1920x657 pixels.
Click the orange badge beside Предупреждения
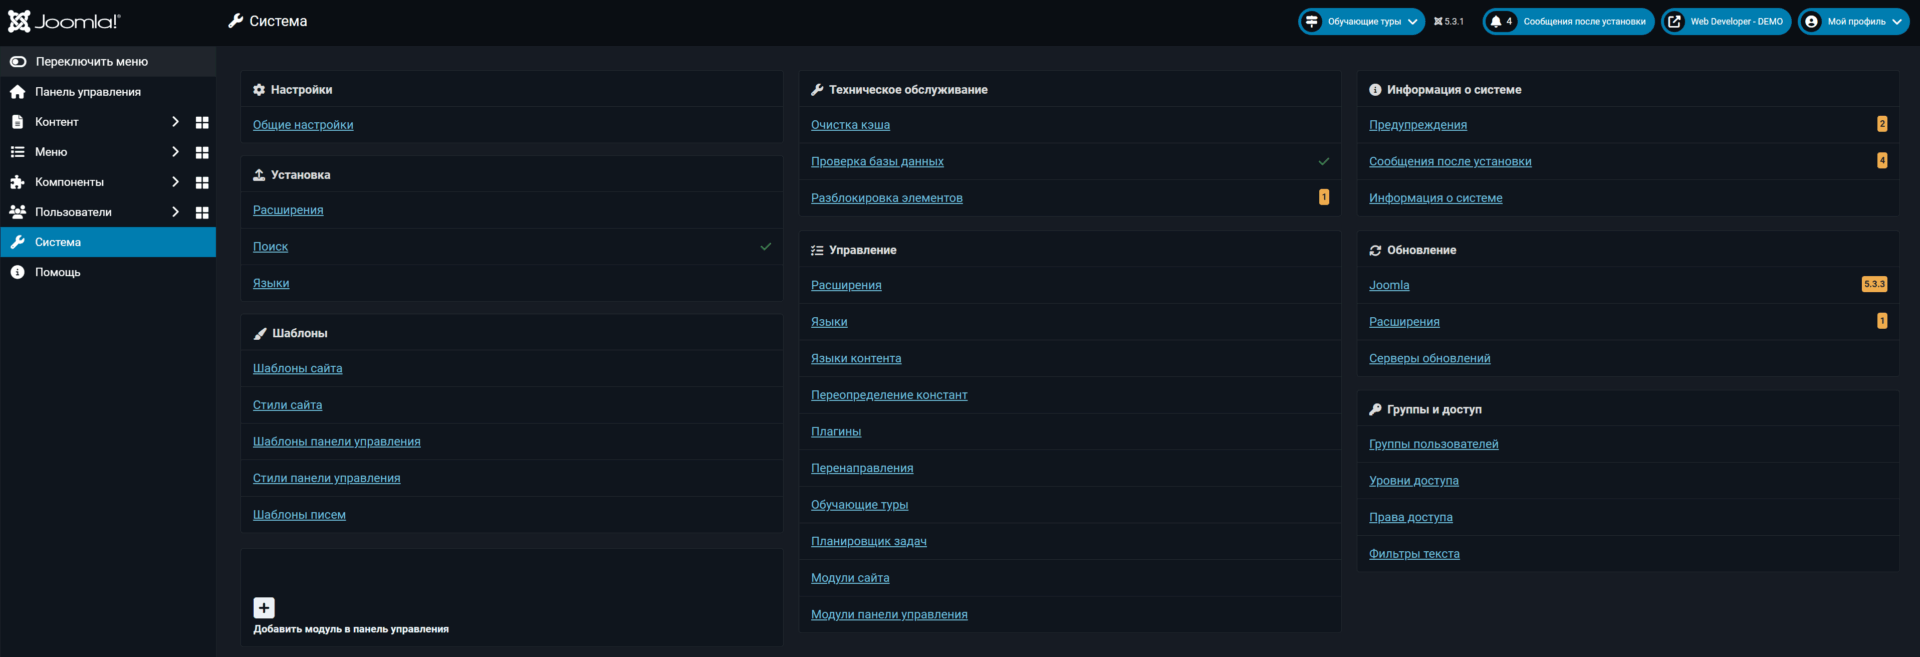coord(1881,124)
